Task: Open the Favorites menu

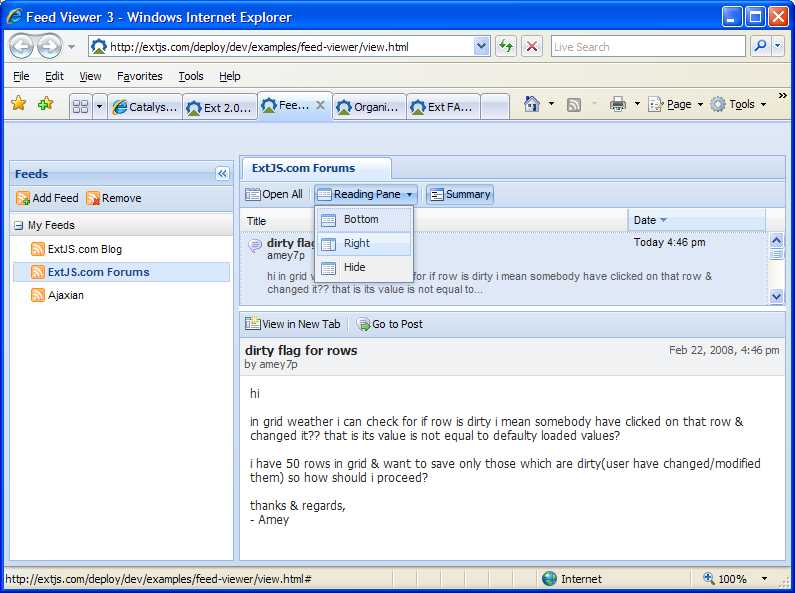Action: tap(139, 76)
